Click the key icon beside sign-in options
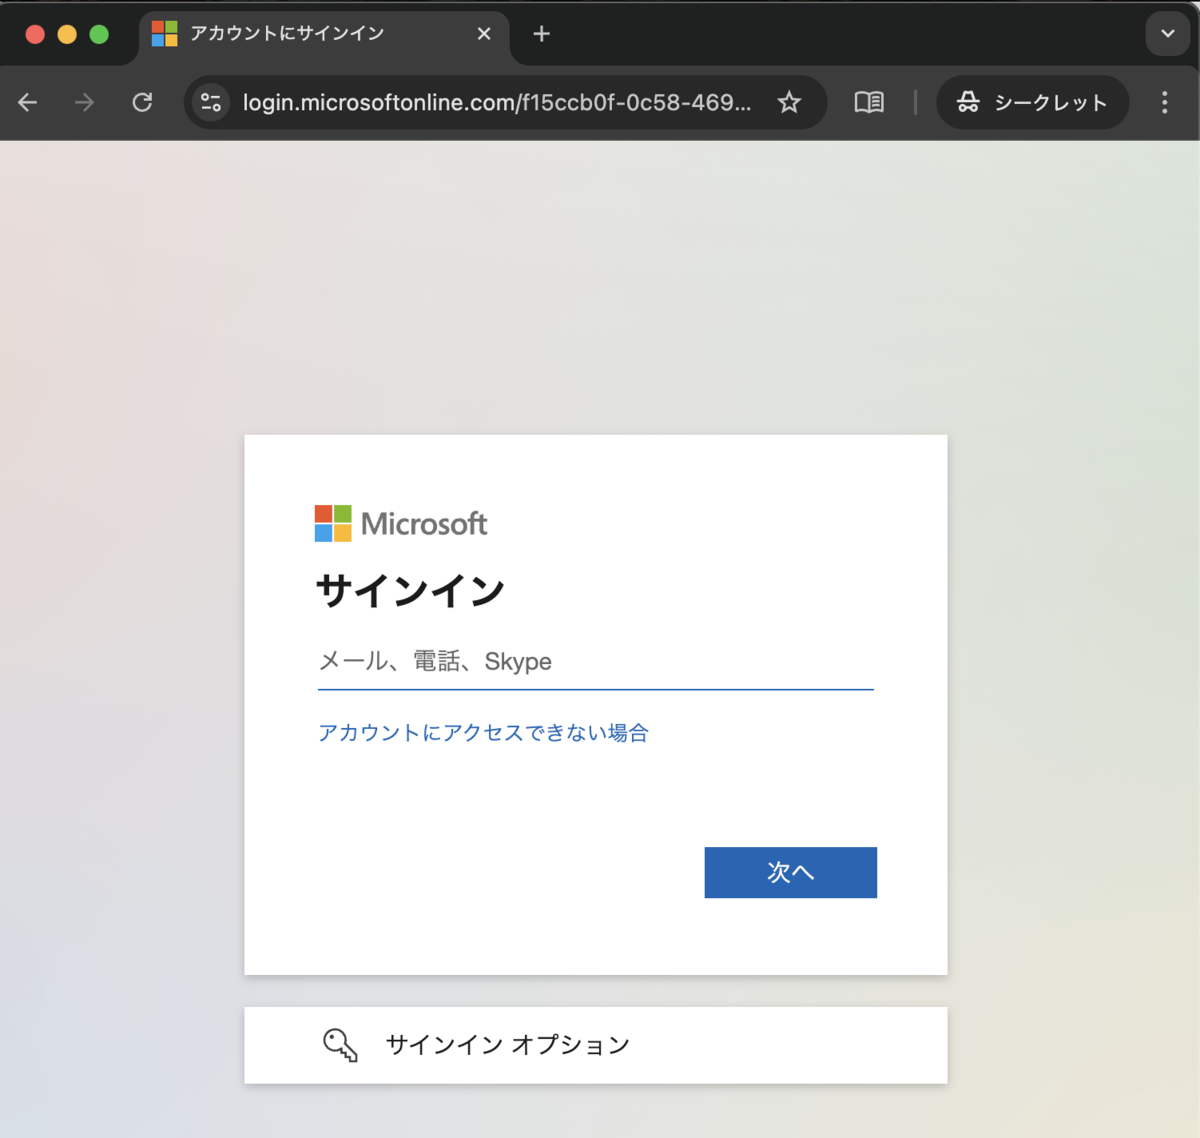The image size is (1200, 1138). pos(340,1045)
